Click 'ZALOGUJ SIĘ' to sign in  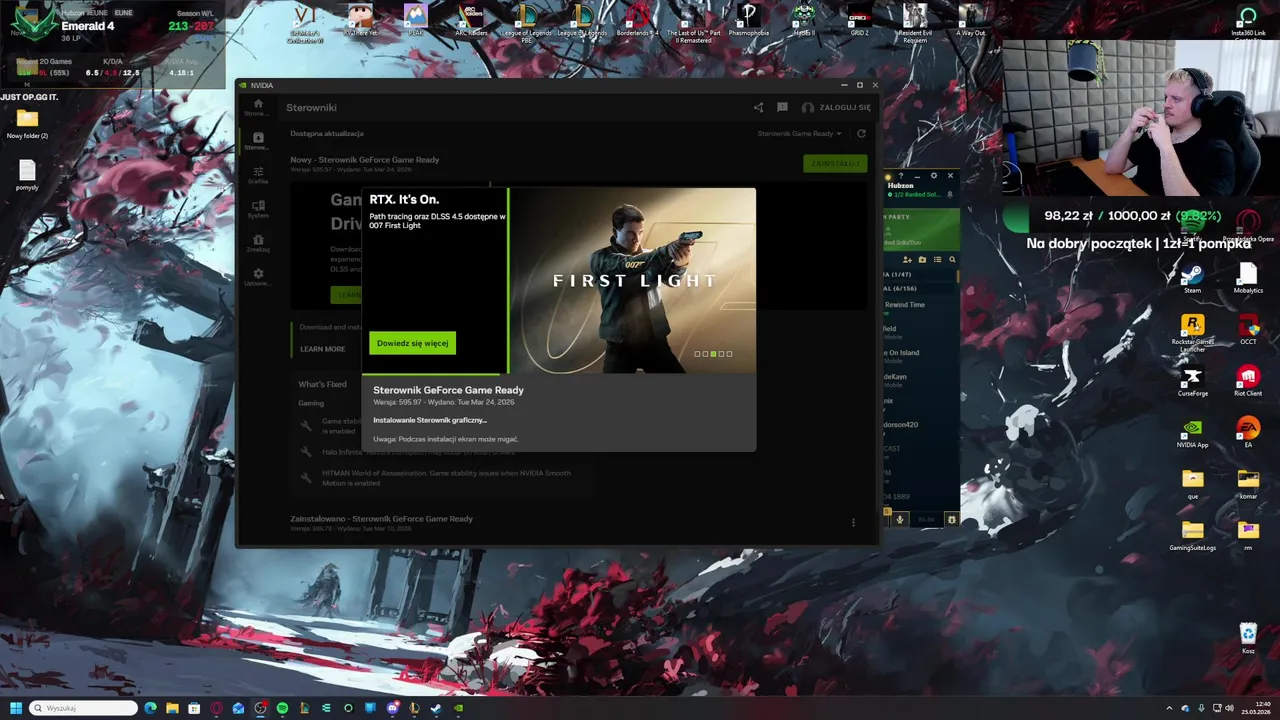[x=836, y=107]
